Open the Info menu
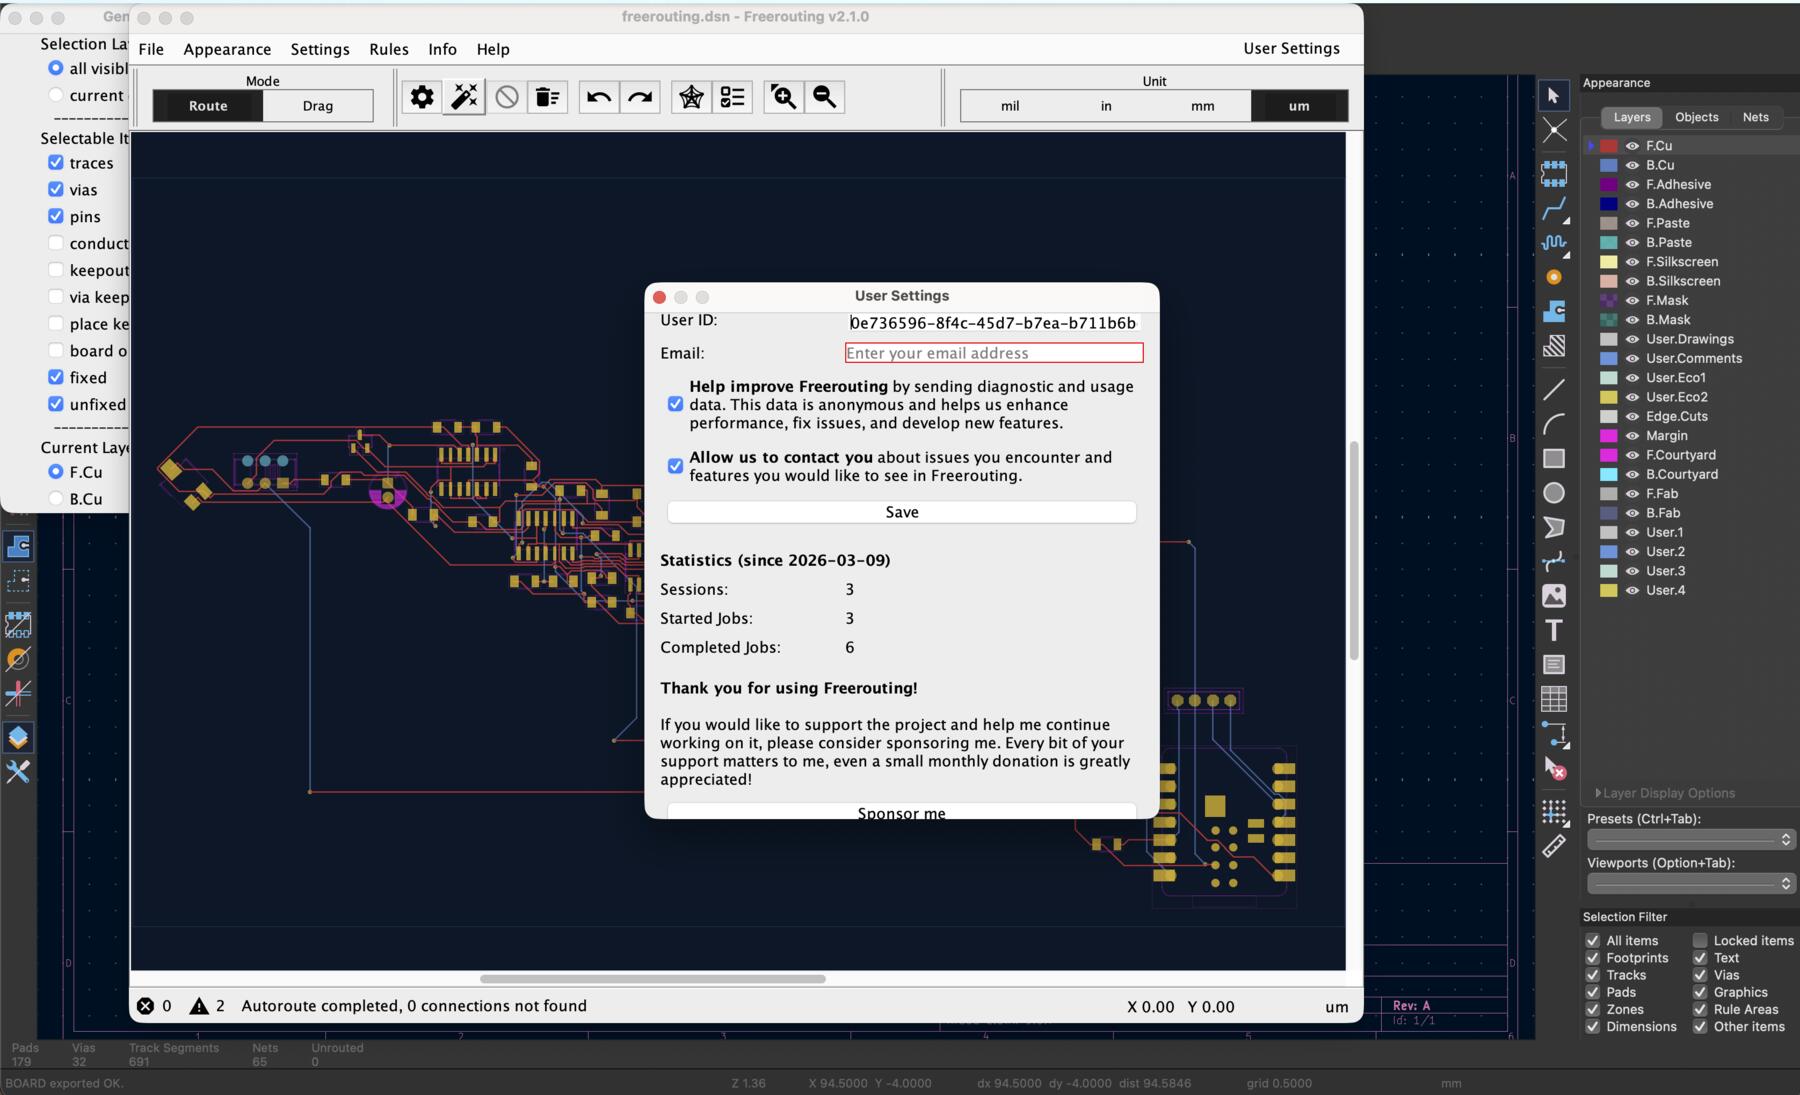Image resolution: width=1800 pixels, height=1095 pixels. click(442, 49)
